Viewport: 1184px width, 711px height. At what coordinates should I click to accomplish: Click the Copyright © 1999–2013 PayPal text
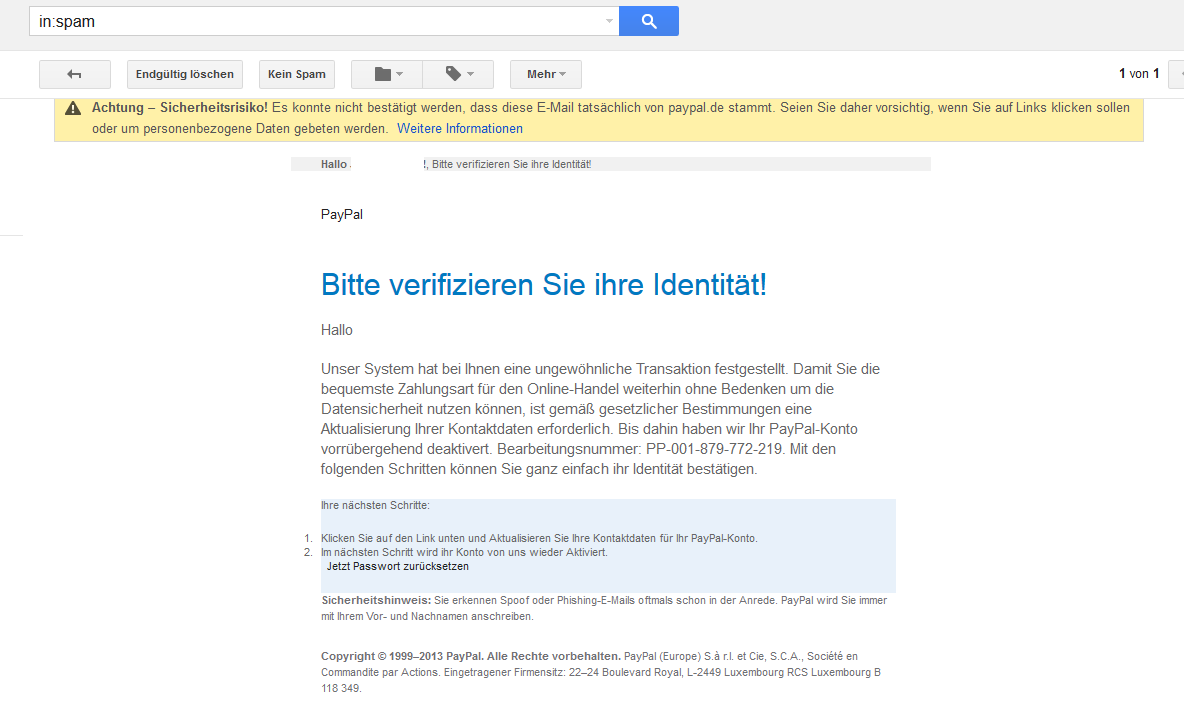[x=470, y=656]
